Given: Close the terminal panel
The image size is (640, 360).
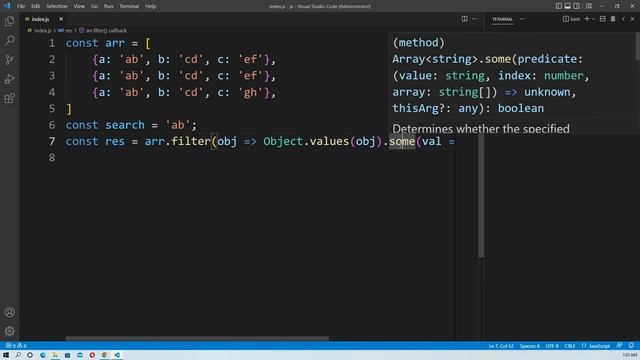Looking at the screenshot, I should (633, 19).
